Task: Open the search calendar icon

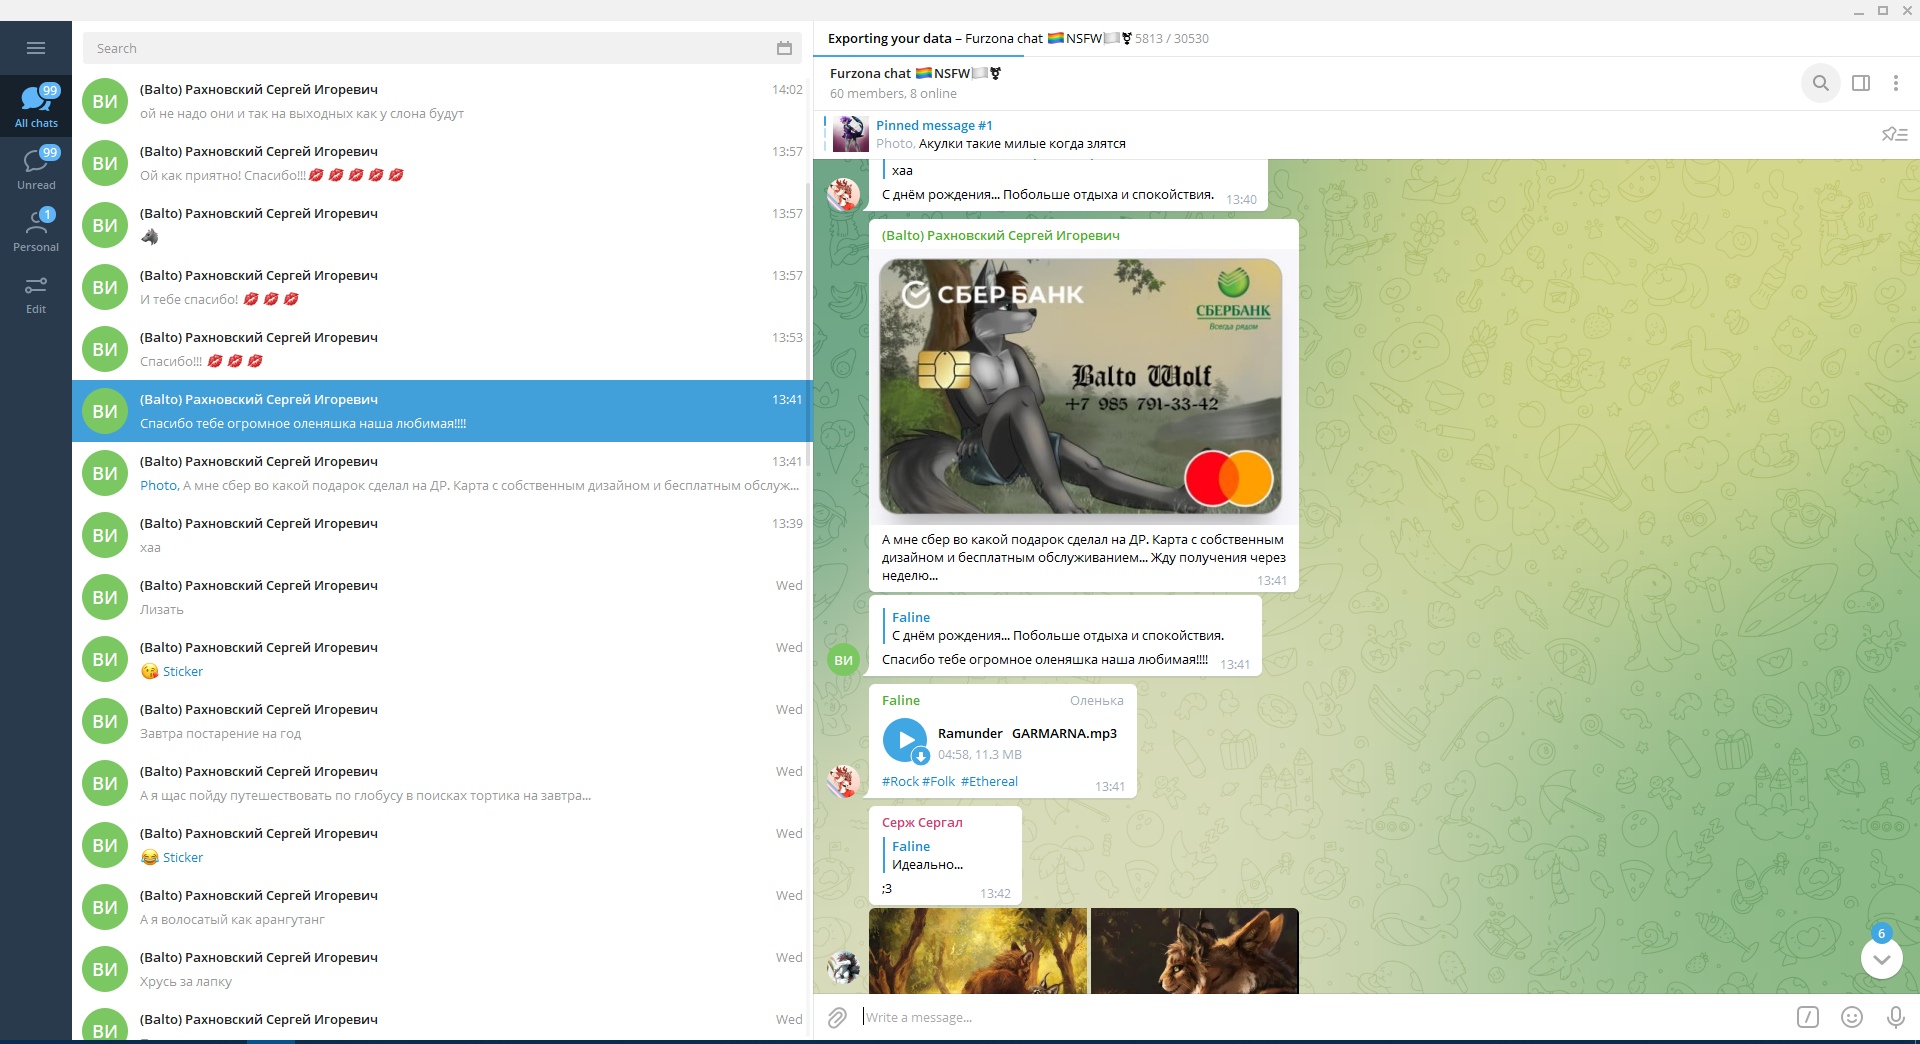Action: pyautogui.click(x=784, y=48)
